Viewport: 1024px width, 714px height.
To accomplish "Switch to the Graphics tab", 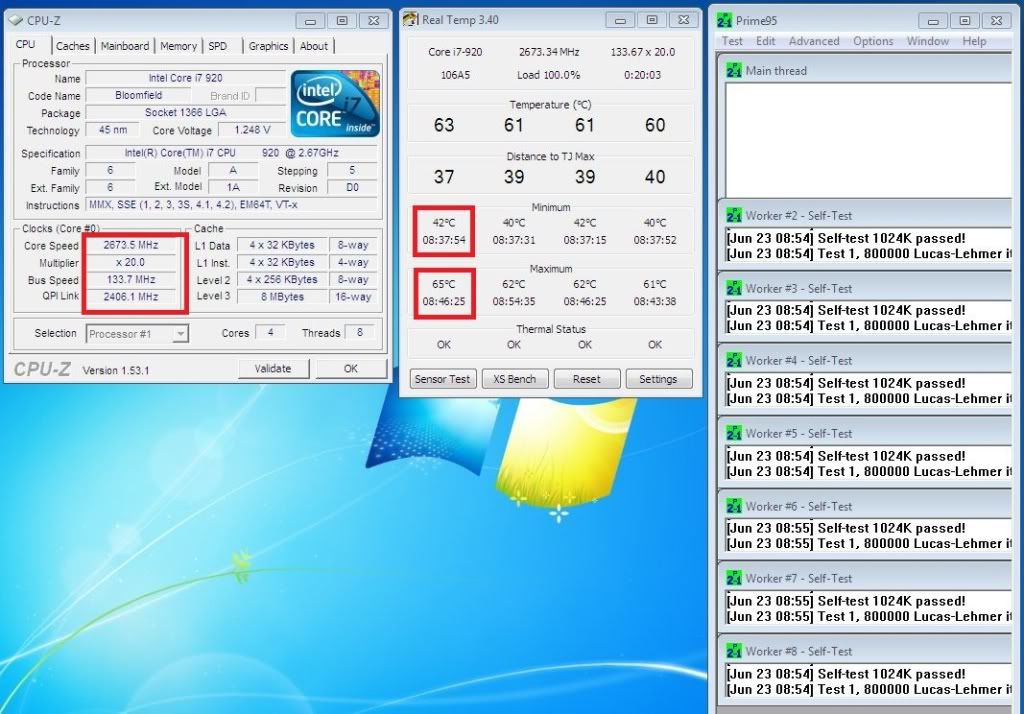I will click(x=268, y=46).
